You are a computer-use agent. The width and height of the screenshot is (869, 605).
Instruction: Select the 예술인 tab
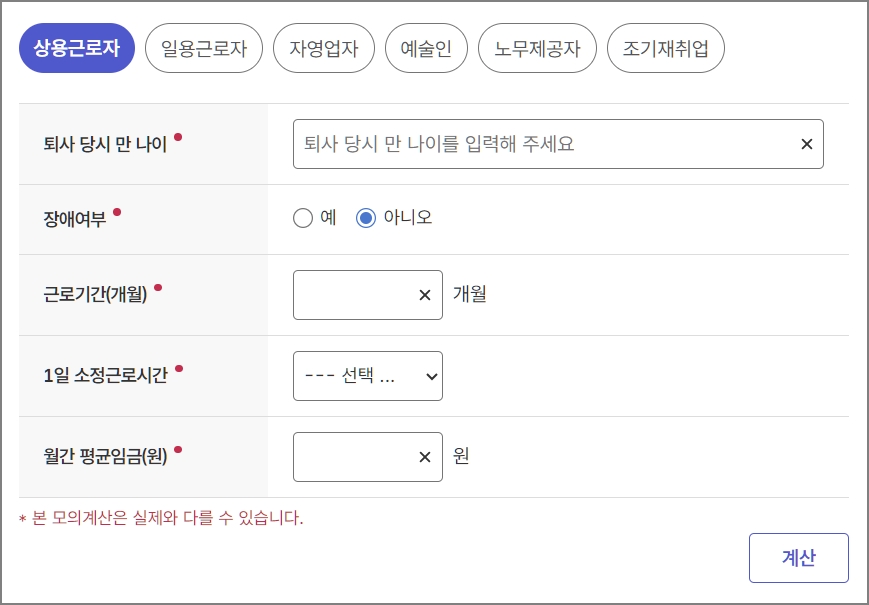pos(424,47)
